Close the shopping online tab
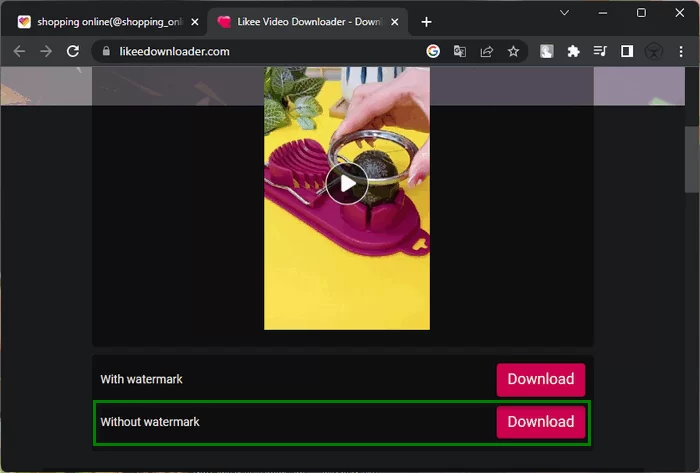Screen dimensions: 700x473 click(x=194, y=22)
